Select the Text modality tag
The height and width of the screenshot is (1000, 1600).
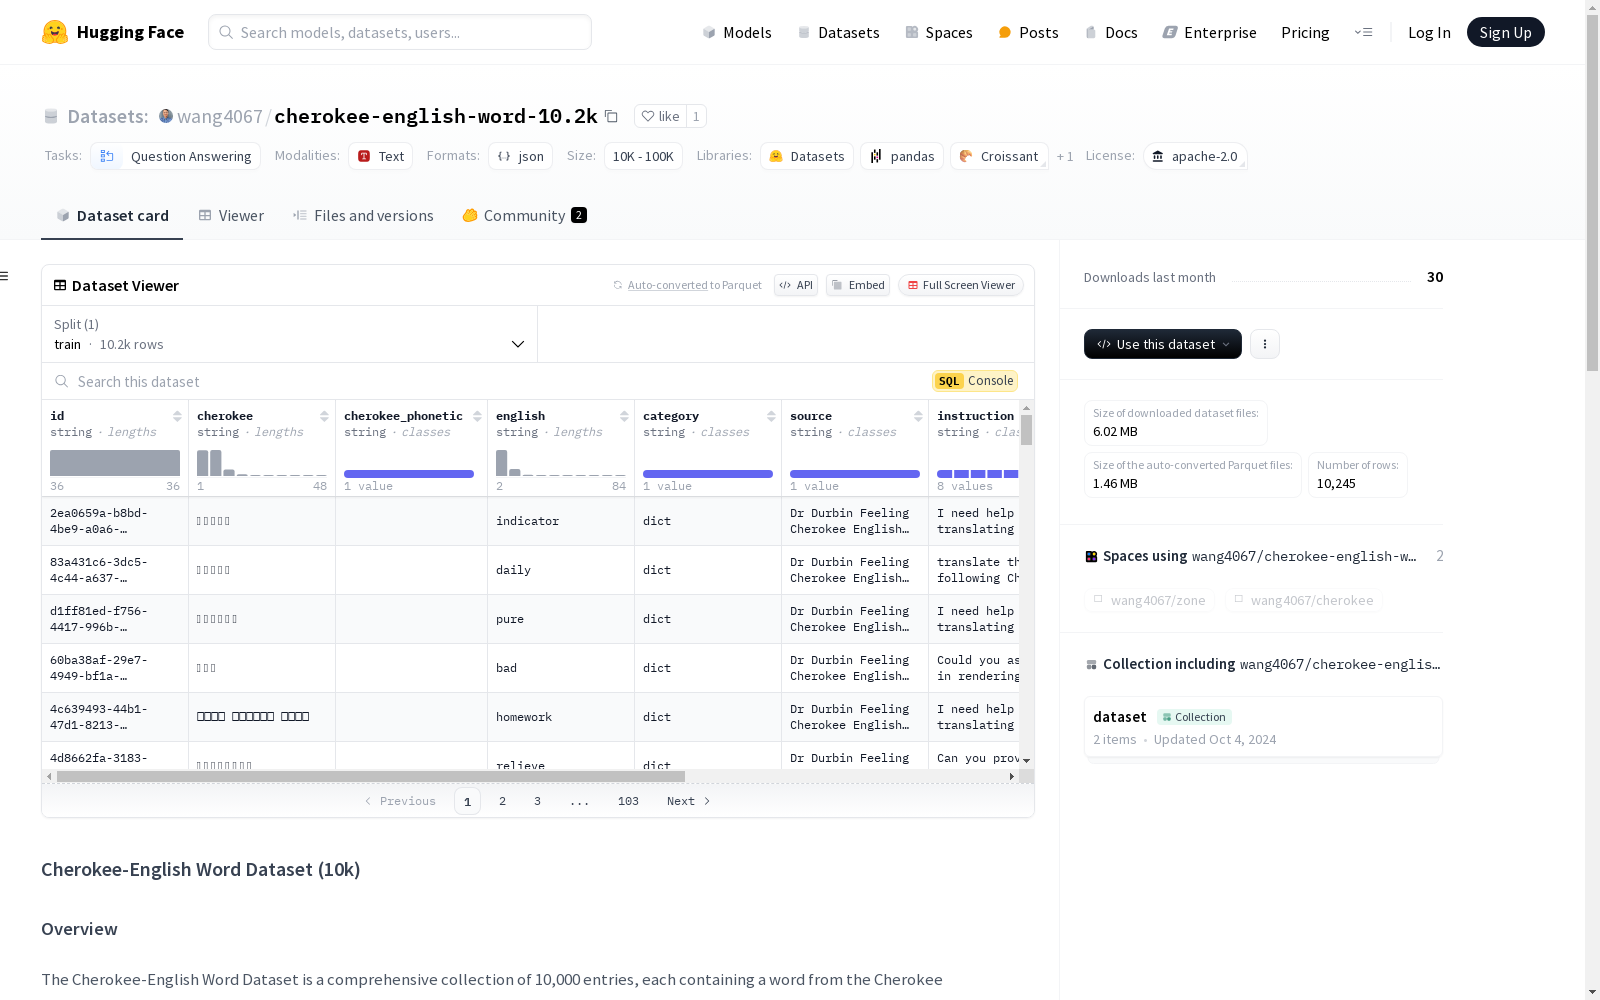tap(380, 156)
